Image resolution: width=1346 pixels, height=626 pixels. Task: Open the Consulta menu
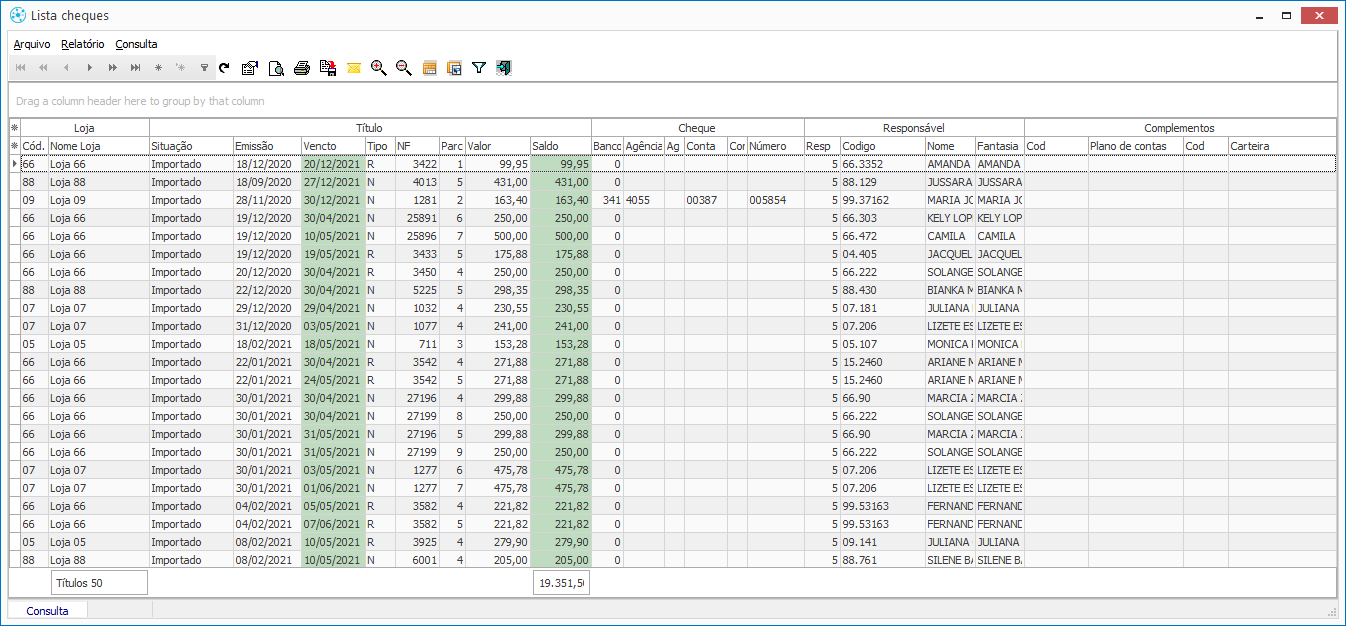(136, 44)
